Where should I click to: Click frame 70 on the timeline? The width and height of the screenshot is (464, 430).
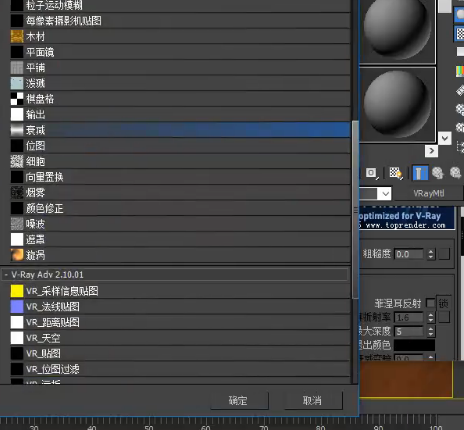click(x=264, y=427)
